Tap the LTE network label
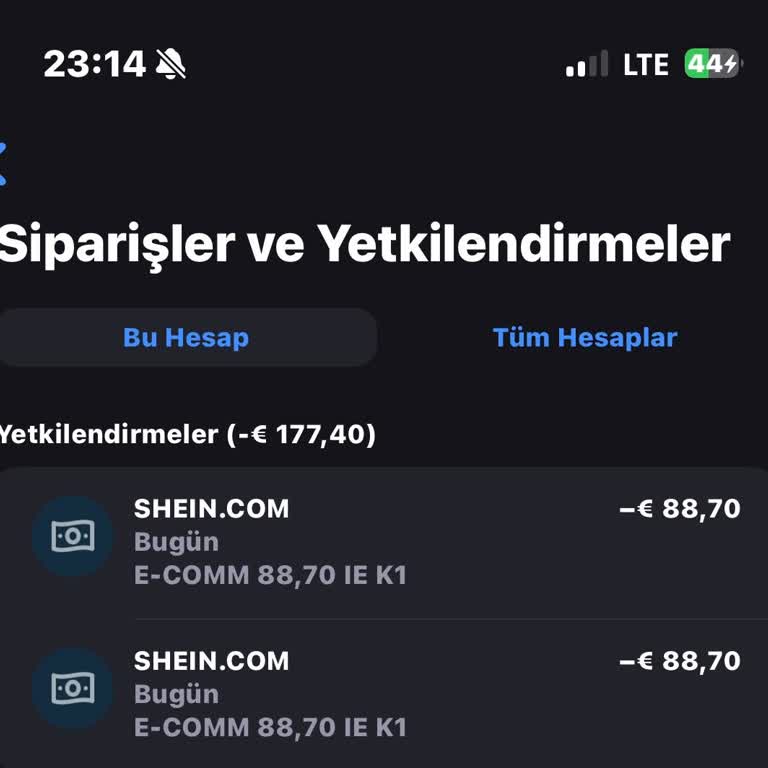 coord(645,65)
